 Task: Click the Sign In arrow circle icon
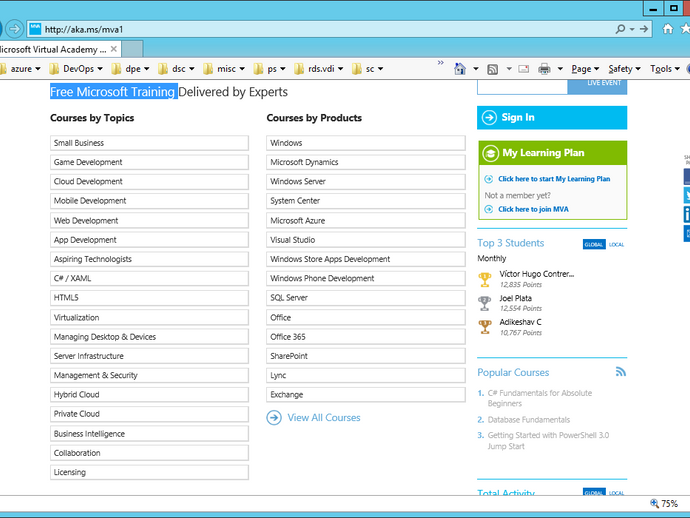[489, 118]
